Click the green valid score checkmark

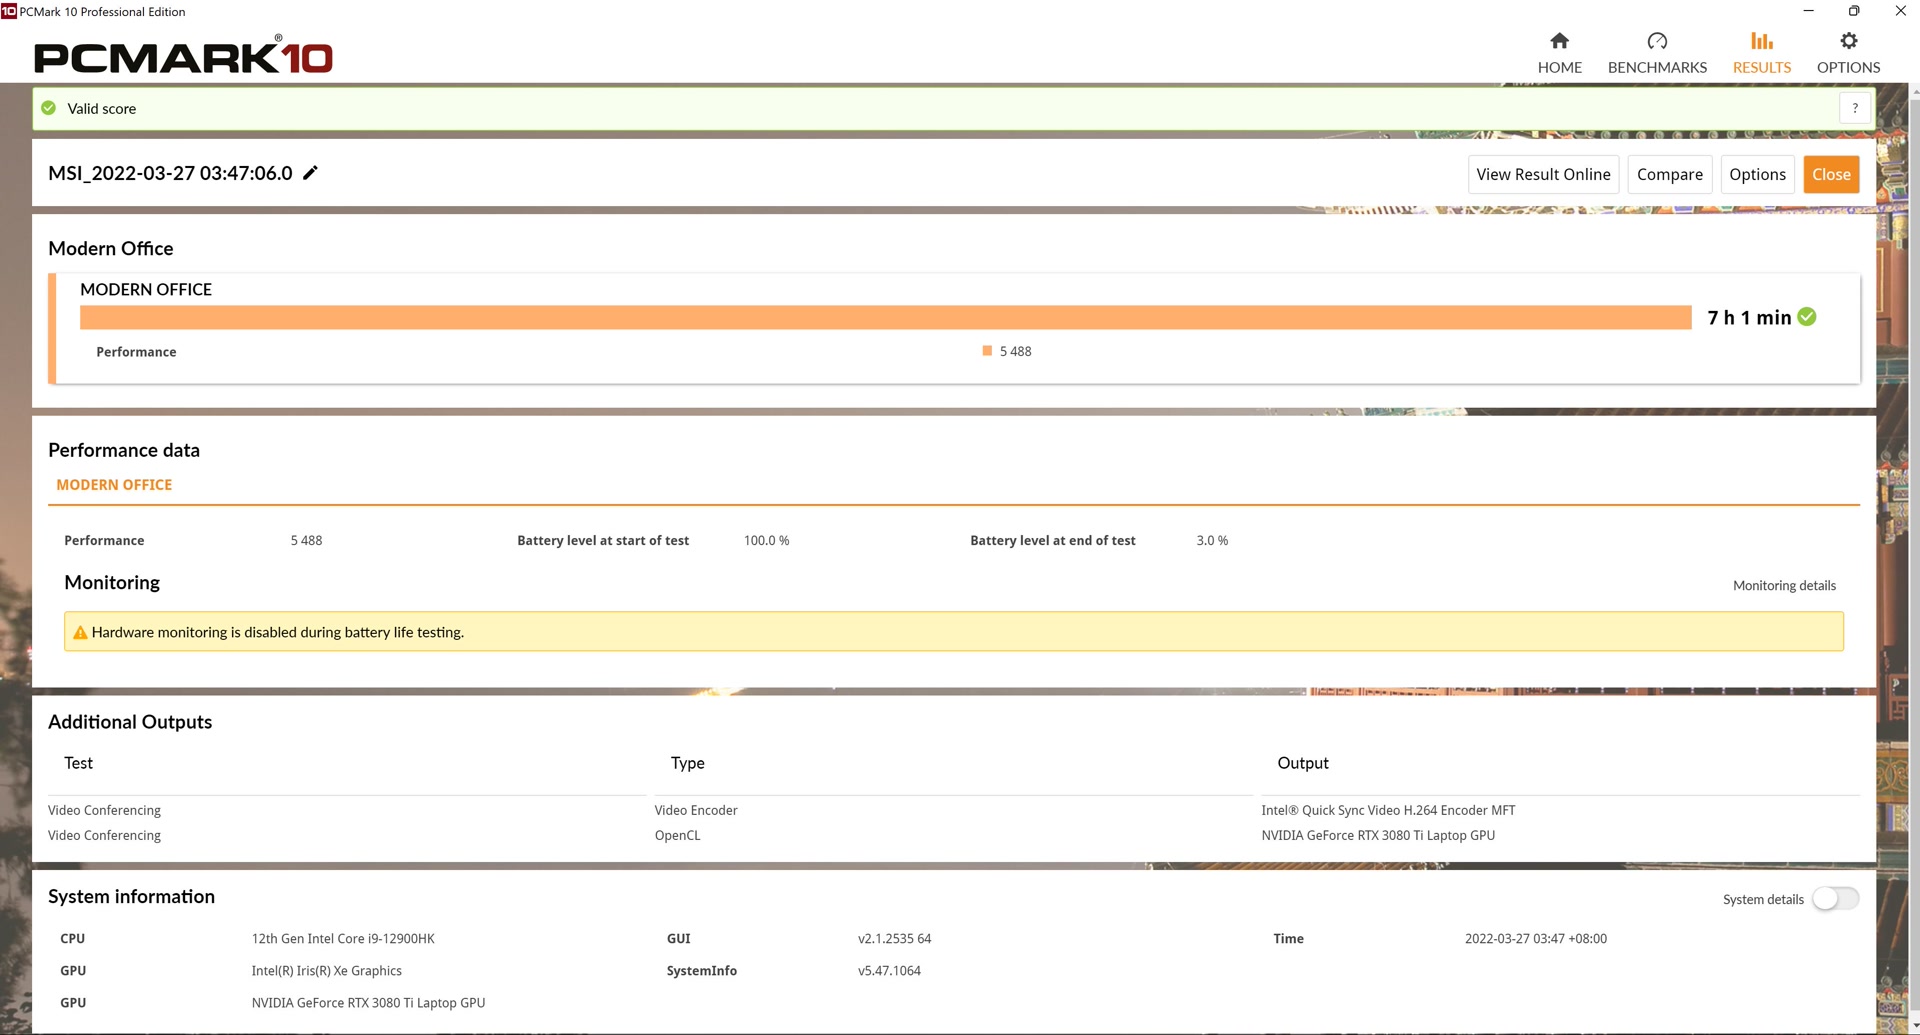coord(48,108)
